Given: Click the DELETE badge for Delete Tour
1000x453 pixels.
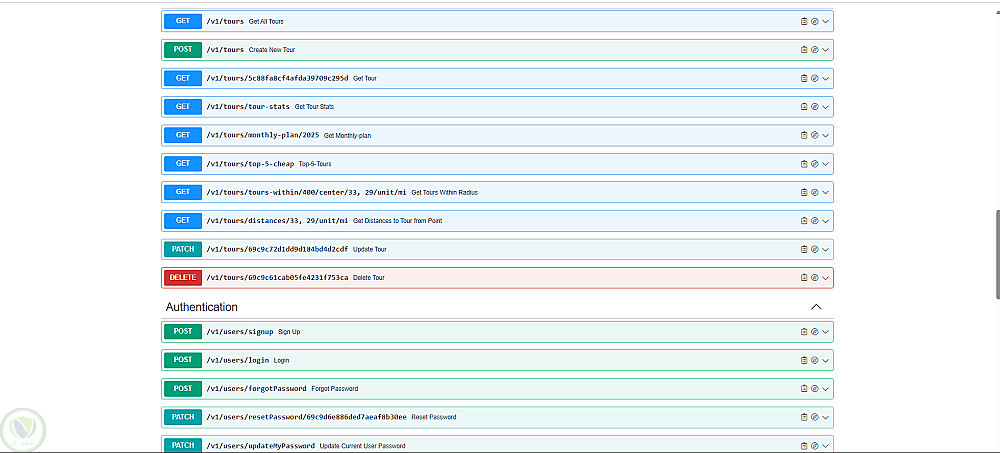Looking at the screenshot, I should coord(183,278).
